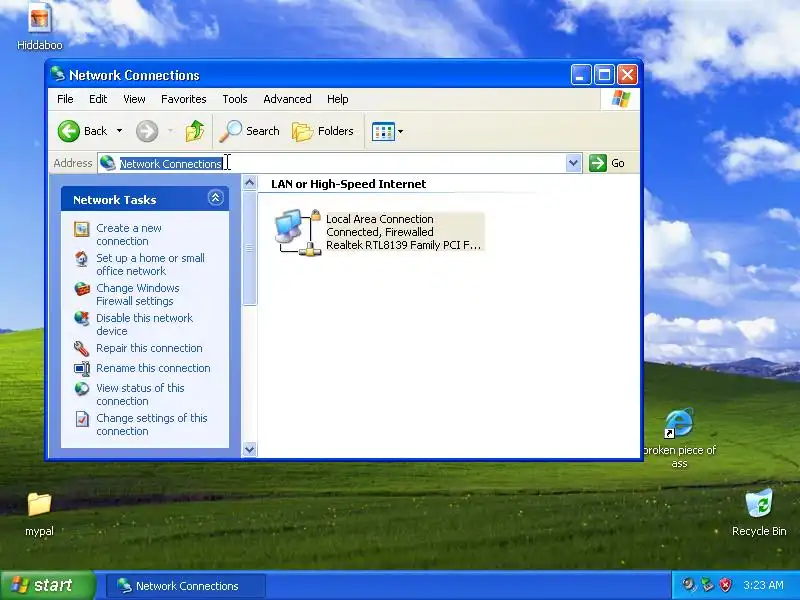The image size is (800, 600).
Task: Click the 3:23 AM clock
Action: point(763,585)
